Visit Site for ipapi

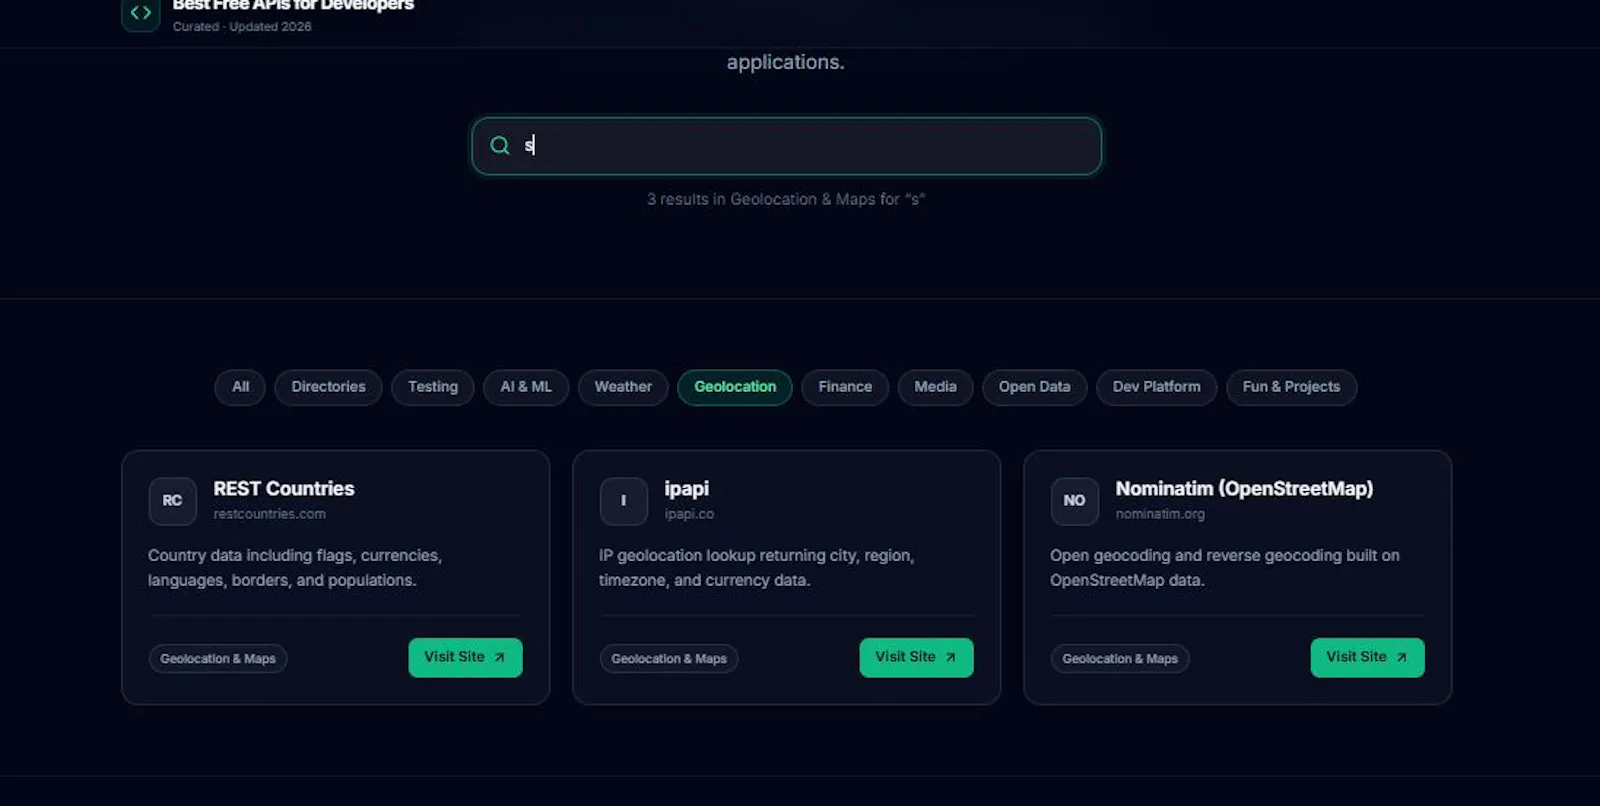point(916,658)
